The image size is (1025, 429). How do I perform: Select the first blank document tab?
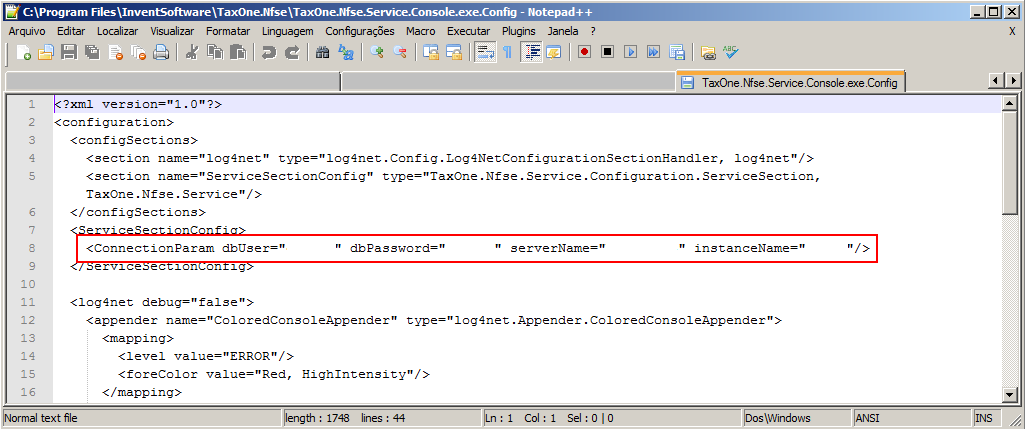point(173,82)
